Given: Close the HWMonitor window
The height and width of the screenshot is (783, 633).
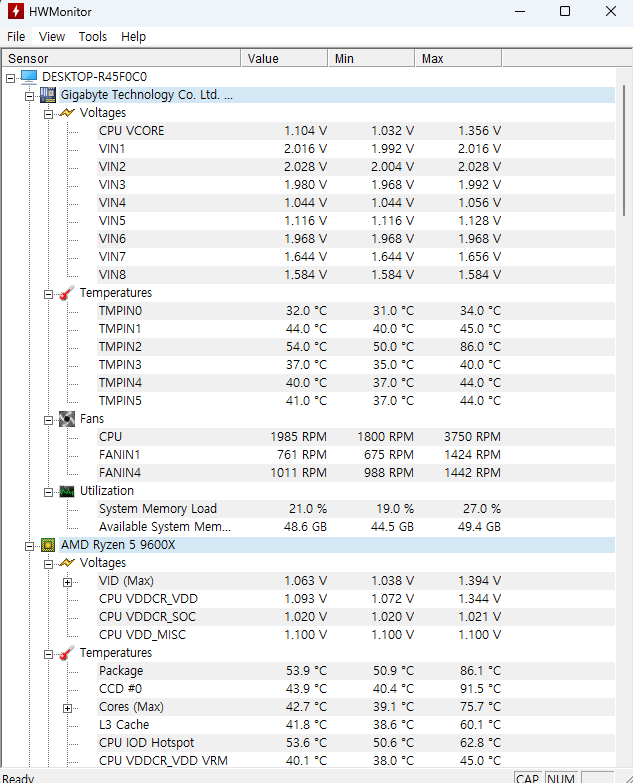Looking at the screenshot, I should [611, 11].
